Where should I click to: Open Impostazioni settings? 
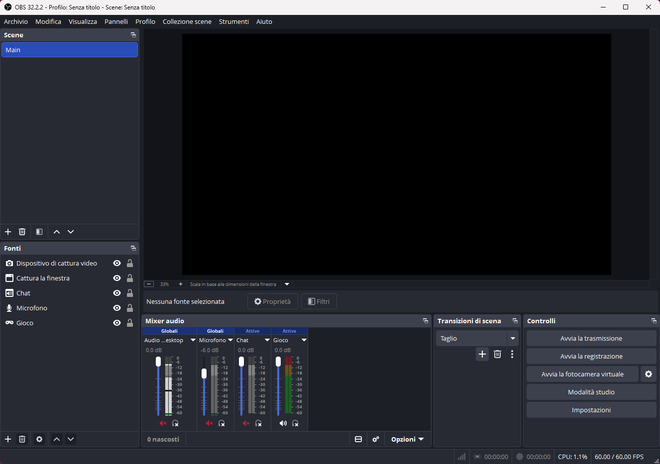[591, 410]
